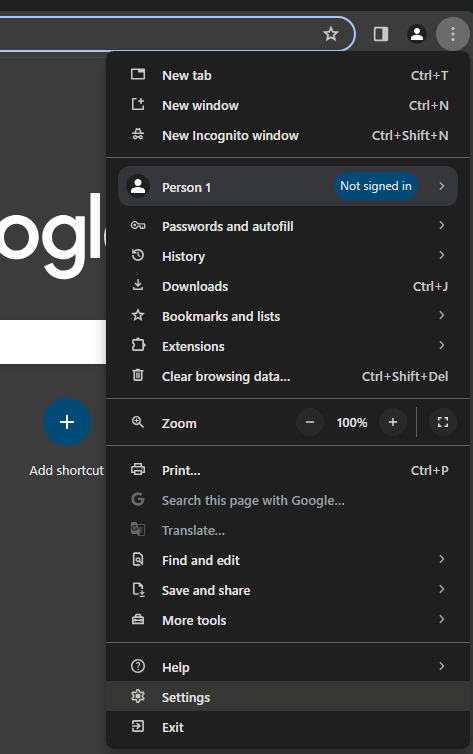The width and height of the screenshot is (473, 754).
Task: Expand the Person 1 submenu arrow
Action: coord(442,186)
